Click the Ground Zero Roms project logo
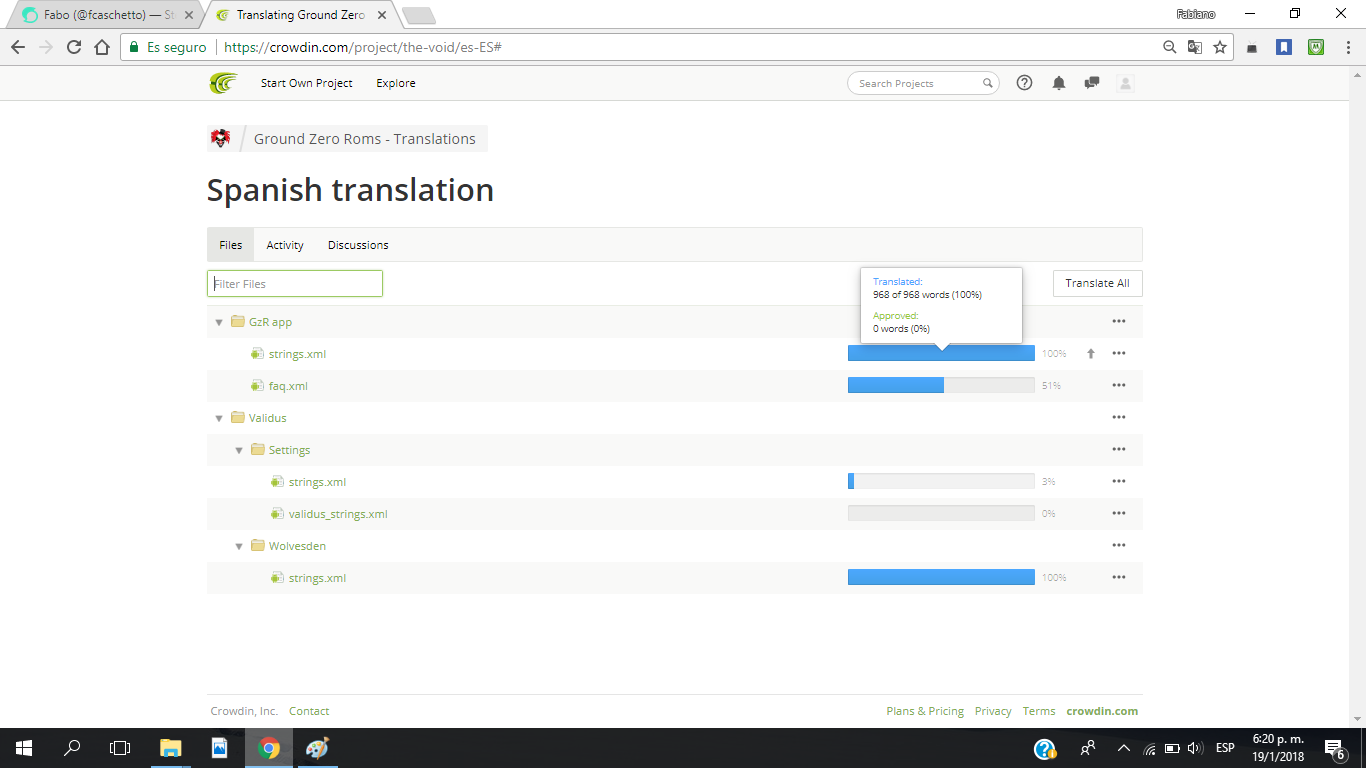Image resolution: width=1366 pixels, height=768 pixels. [220, 139]
